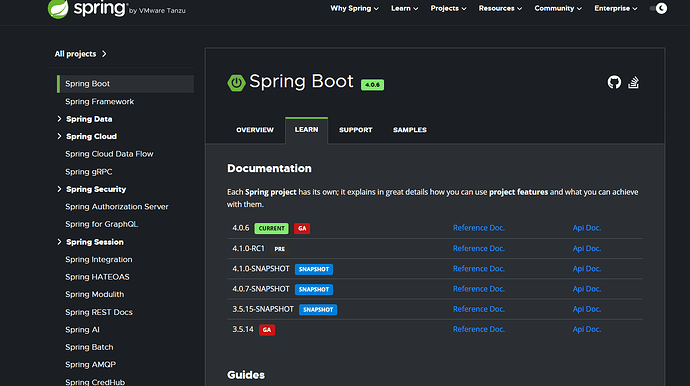690x386 pixels.
Task: Click the Guides heading
Action: 246,375
